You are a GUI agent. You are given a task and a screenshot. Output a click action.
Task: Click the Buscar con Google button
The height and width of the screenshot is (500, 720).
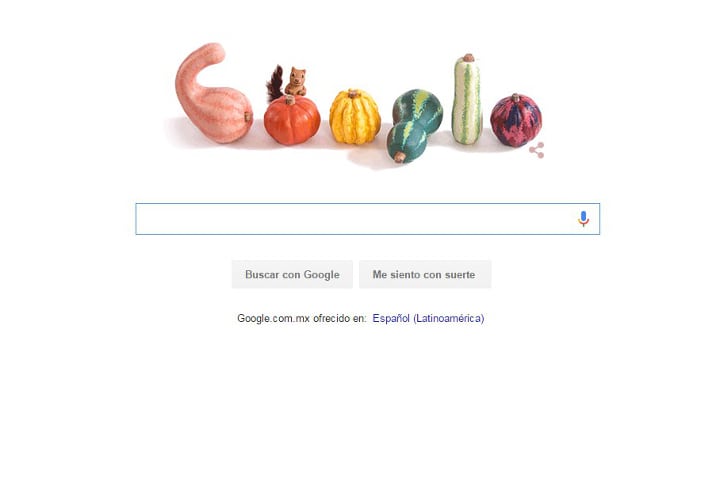[292, 275]
